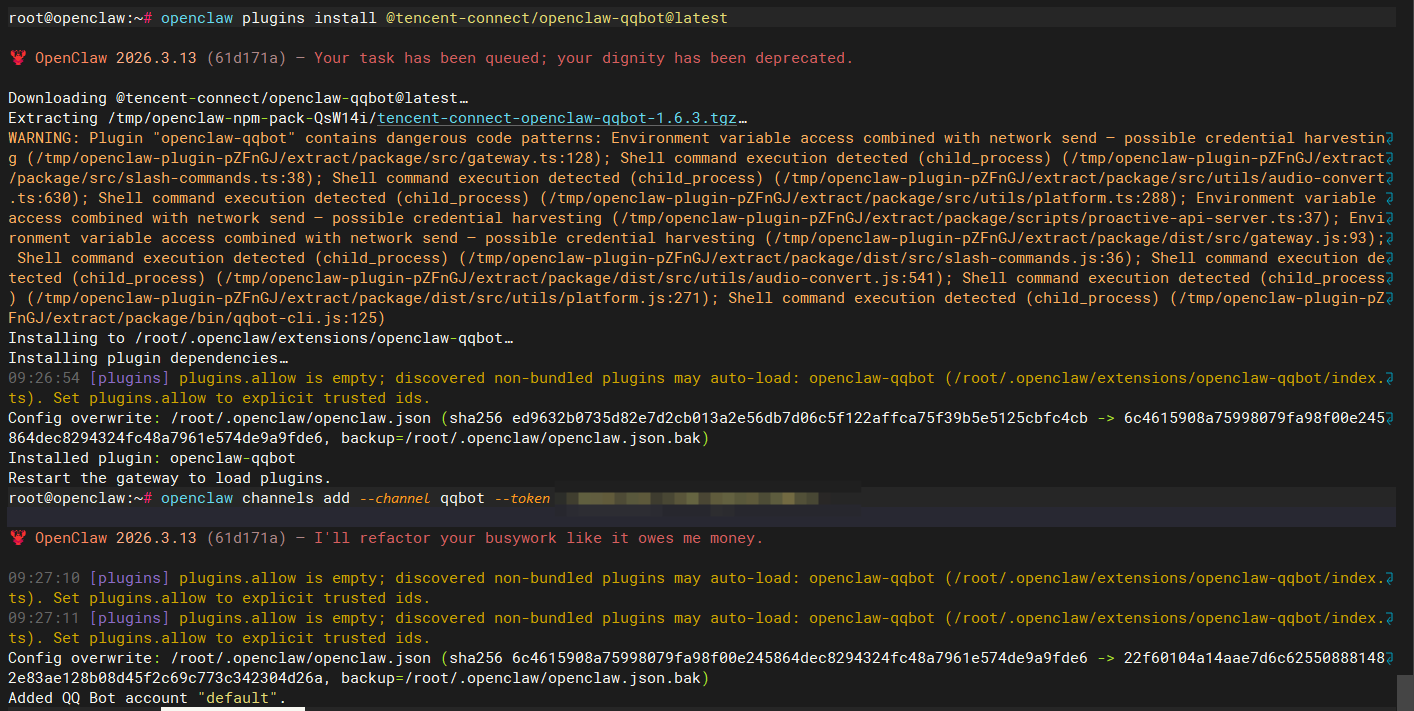
Task: Click the '--channel' flag in the channels add command
Action: (x=395, y=498)
